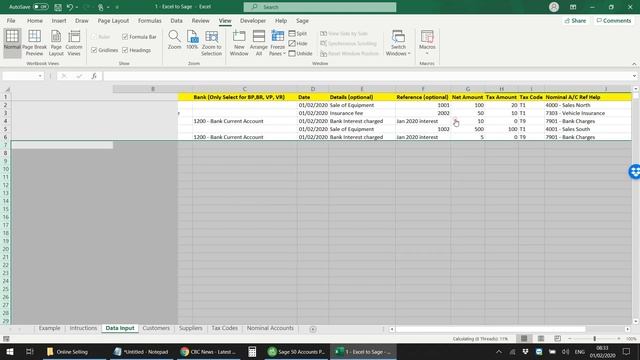Split the worksheet window
Image resolution: width=640 pixels, height=360 pixels.
pos(298,33)
